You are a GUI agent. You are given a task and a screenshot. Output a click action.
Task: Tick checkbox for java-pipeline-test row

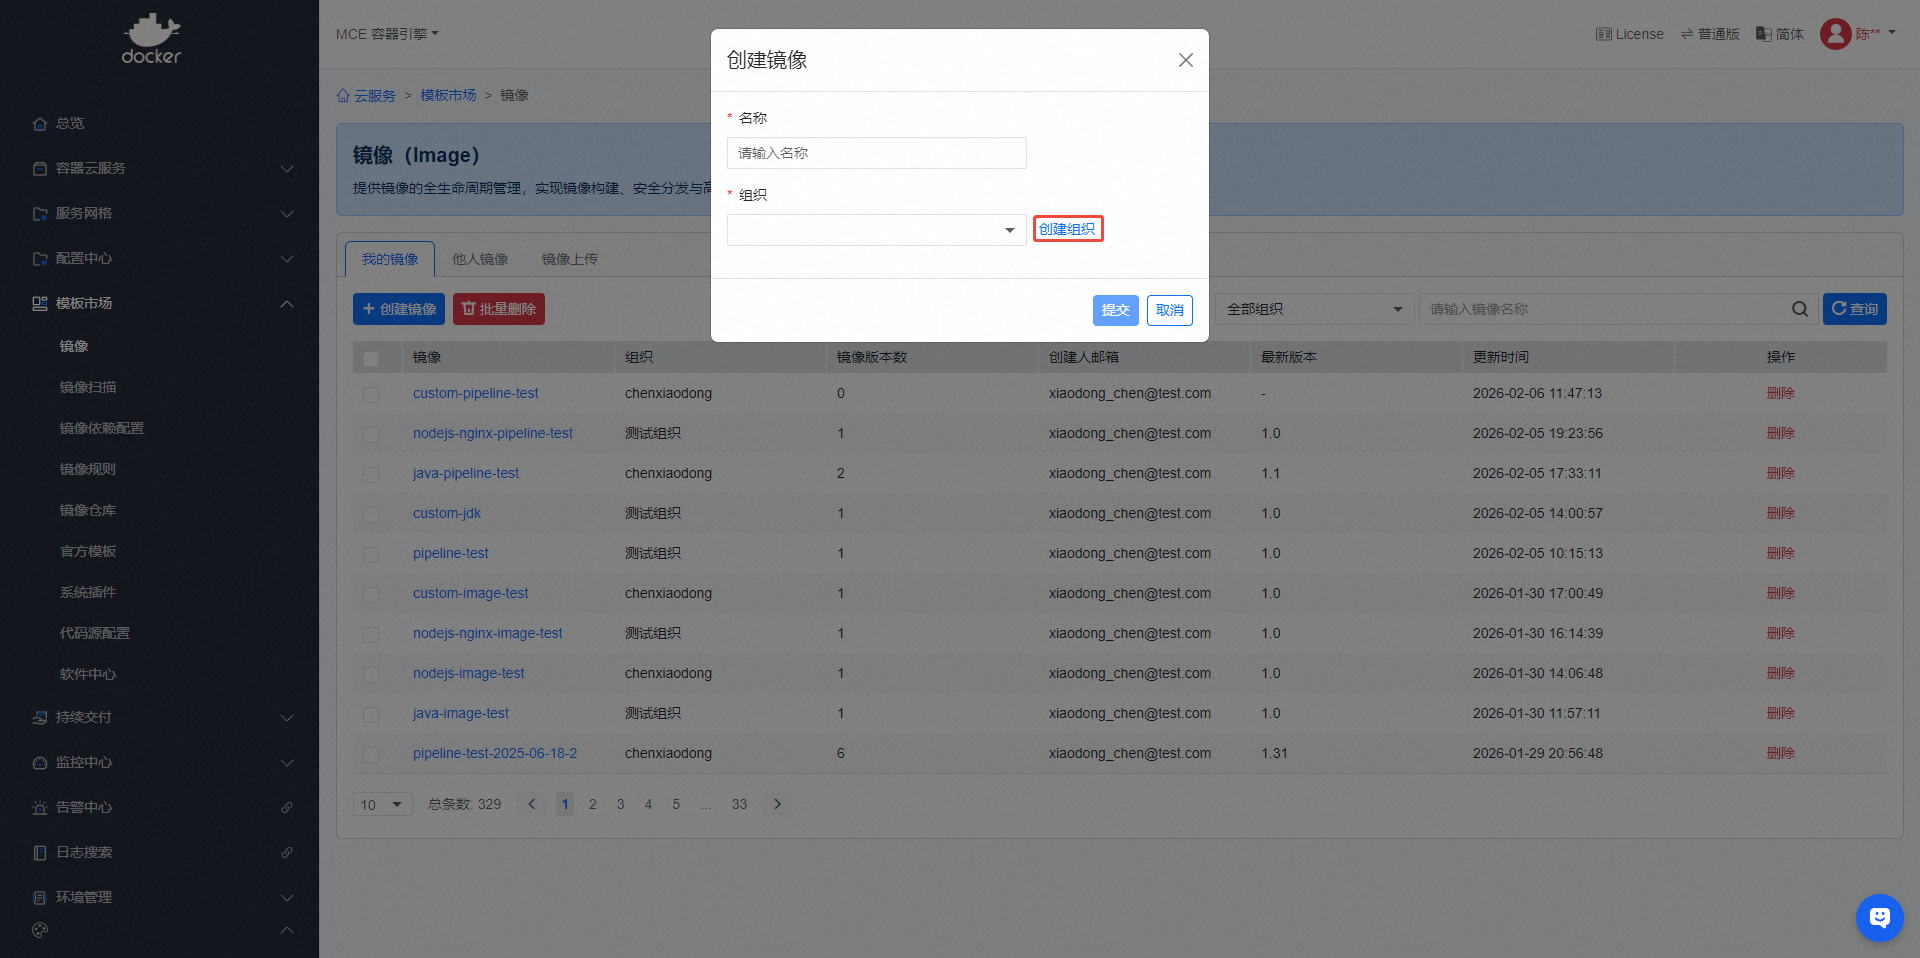(371, 474)
